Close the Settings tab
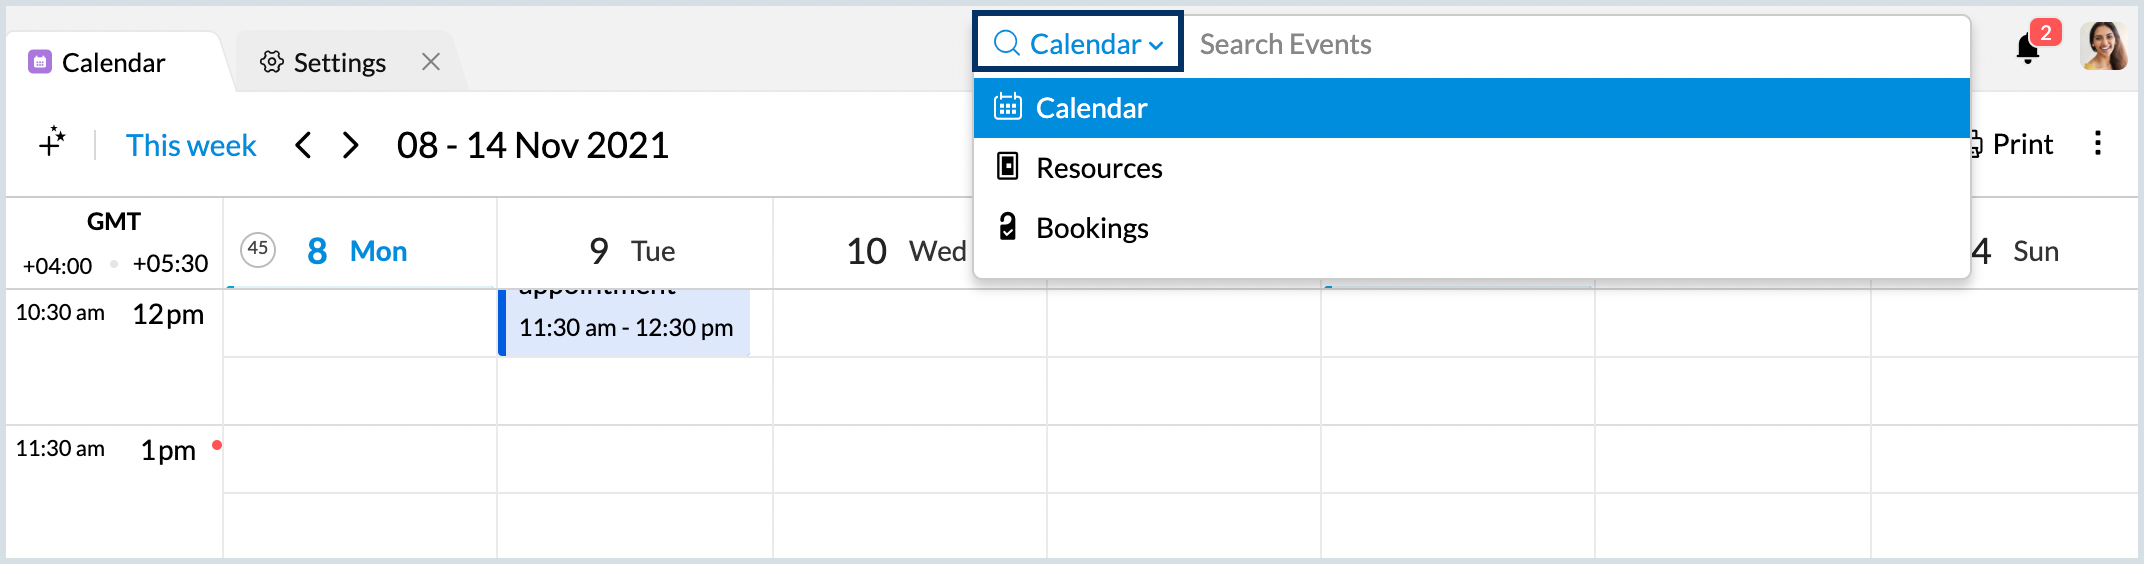This screenshot has width=2144, height=564. point(431,62)
